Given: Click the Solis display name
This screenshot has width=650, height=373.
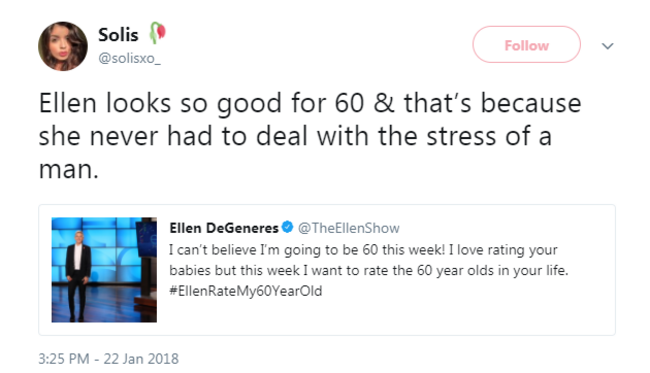Looking at the screenshot, I should 118,34.
